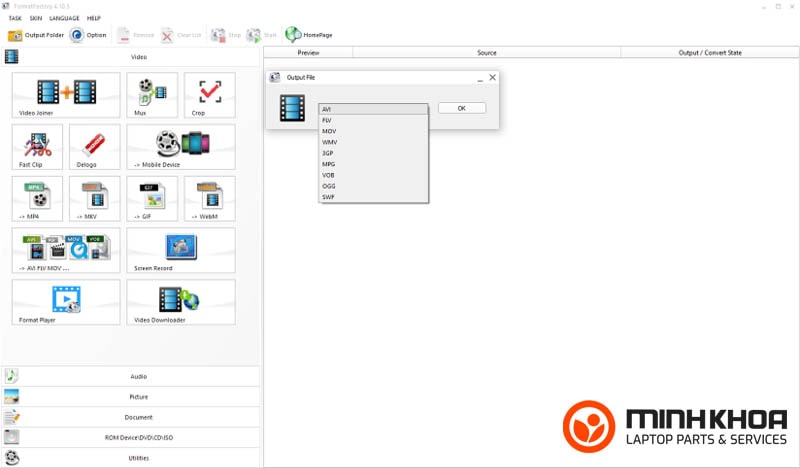Click the Output / Convert State column header

pyautogui.click(x=710, y=53)
